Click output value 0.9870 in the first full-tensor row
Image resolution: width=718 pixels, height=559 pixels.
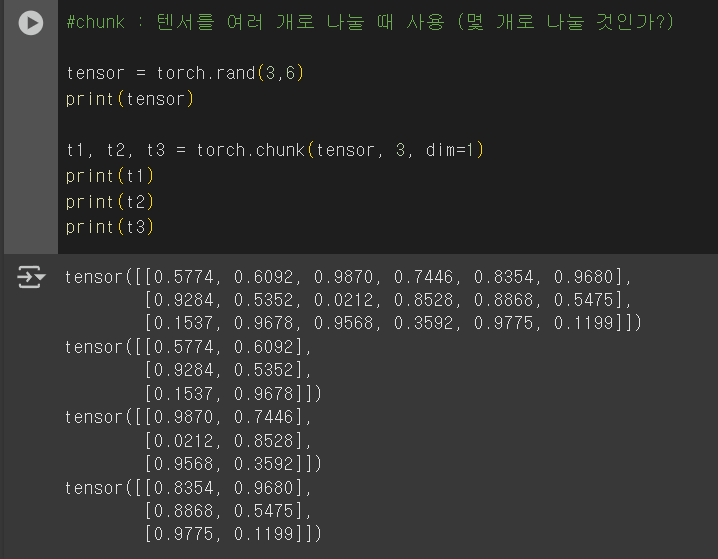click(x=343, y=277)
